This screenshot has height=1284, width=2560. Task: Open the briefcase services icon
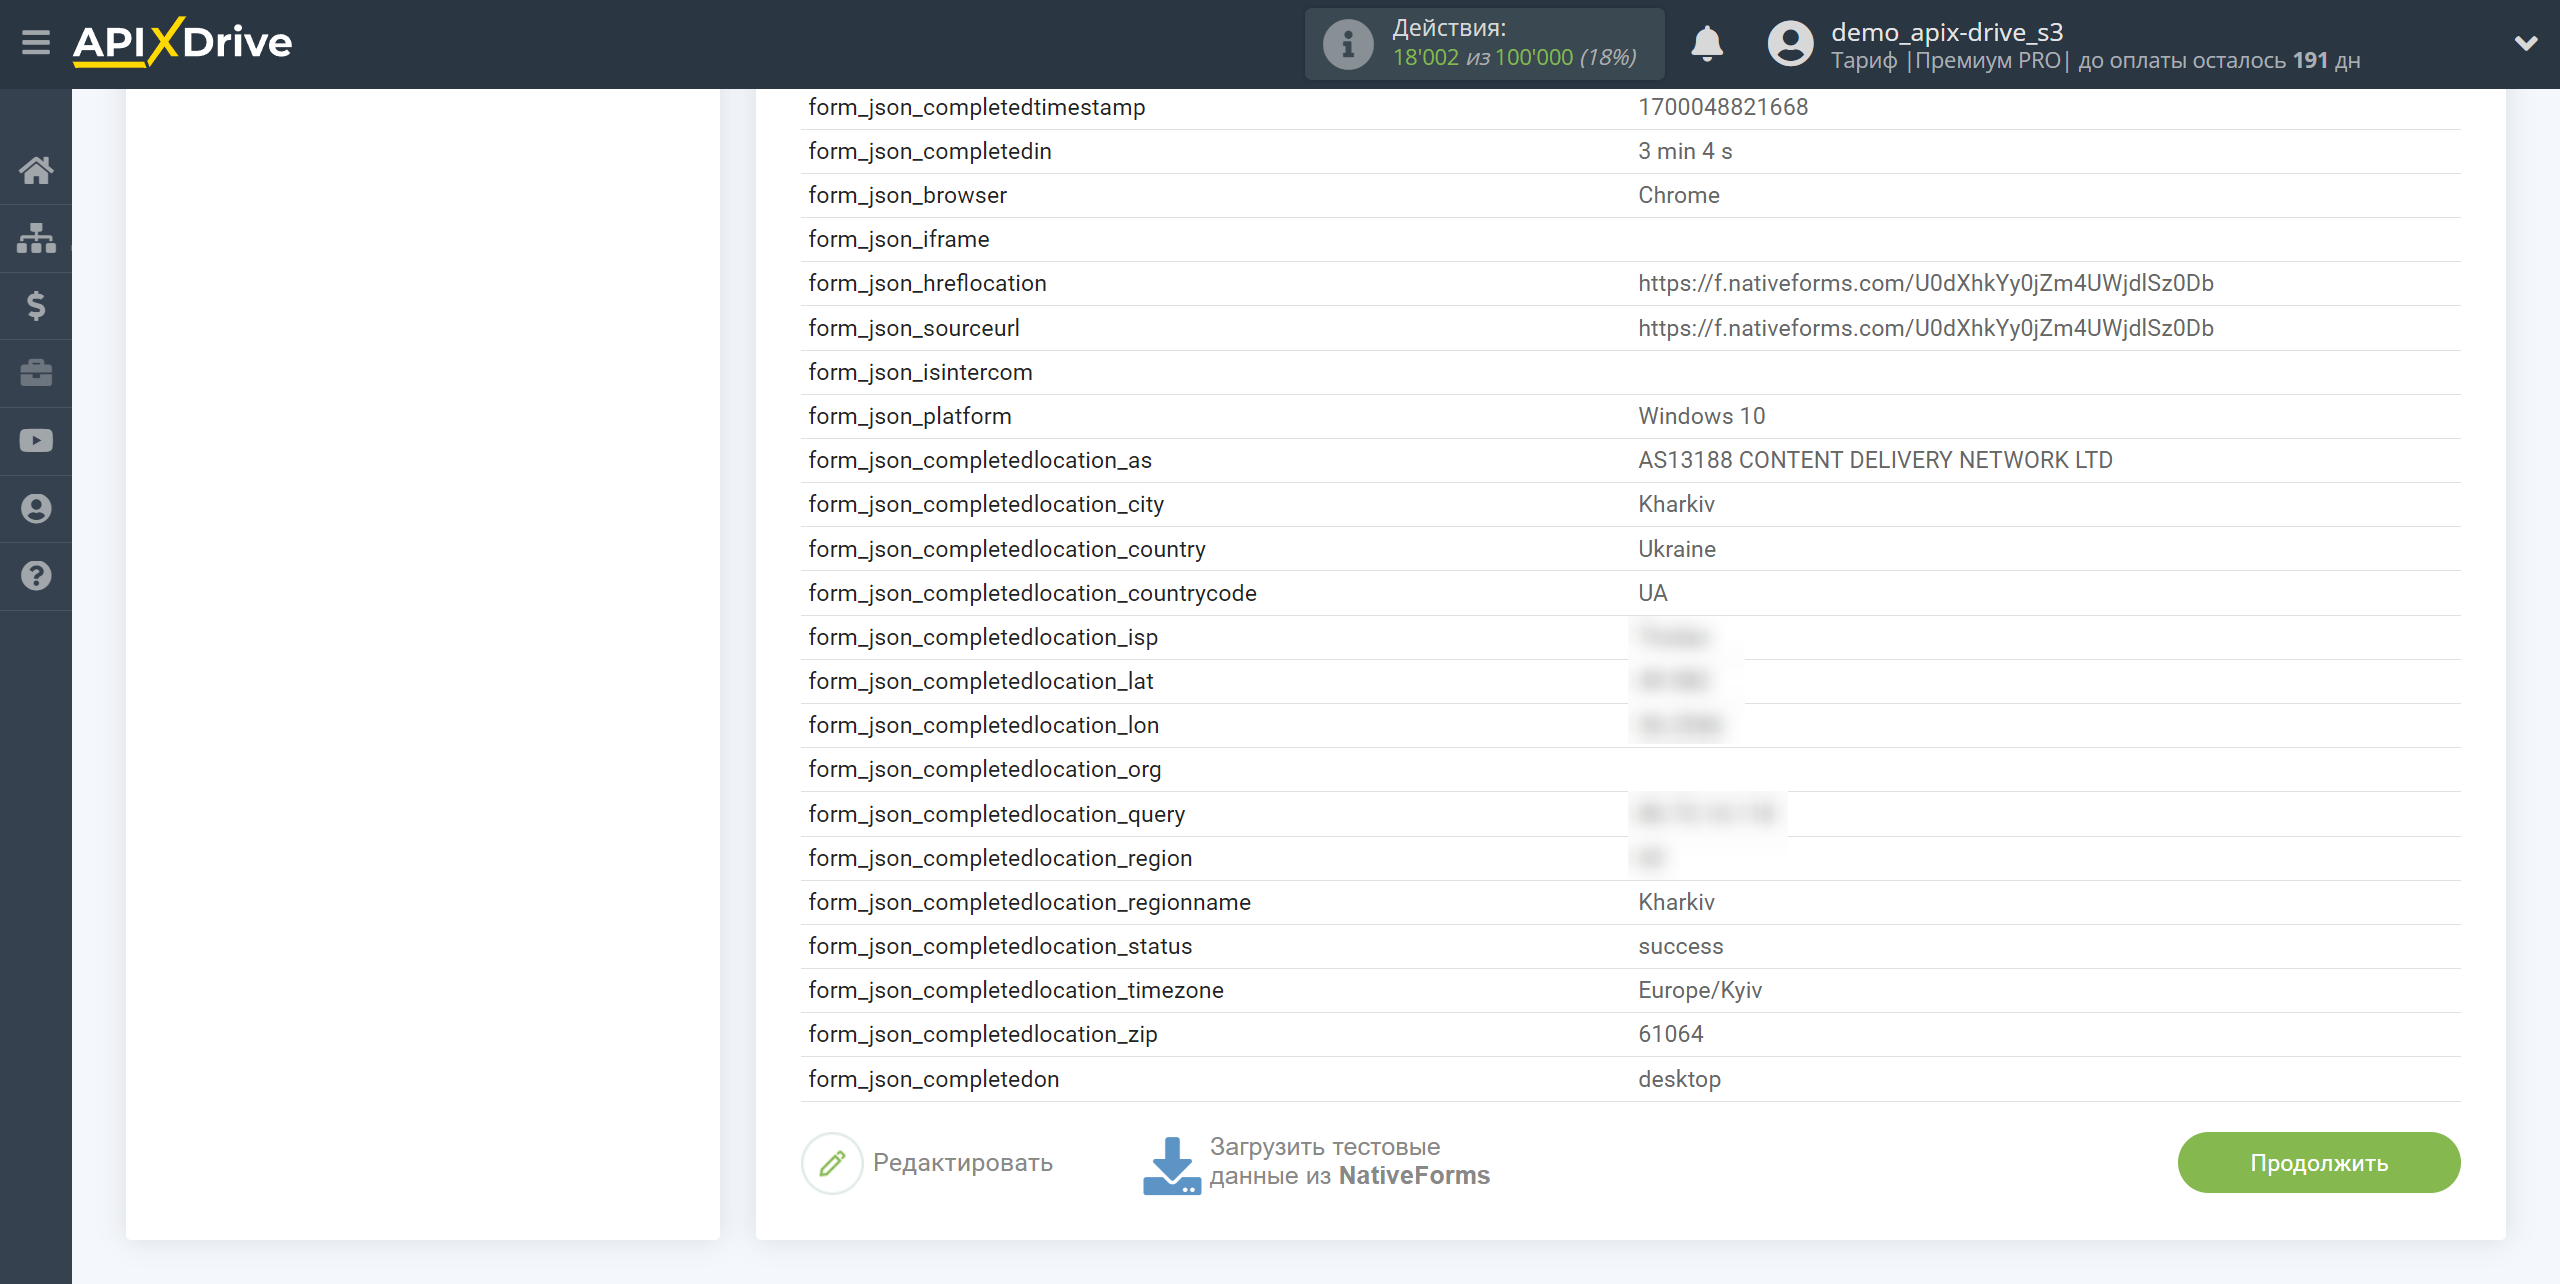click(36, 373)
